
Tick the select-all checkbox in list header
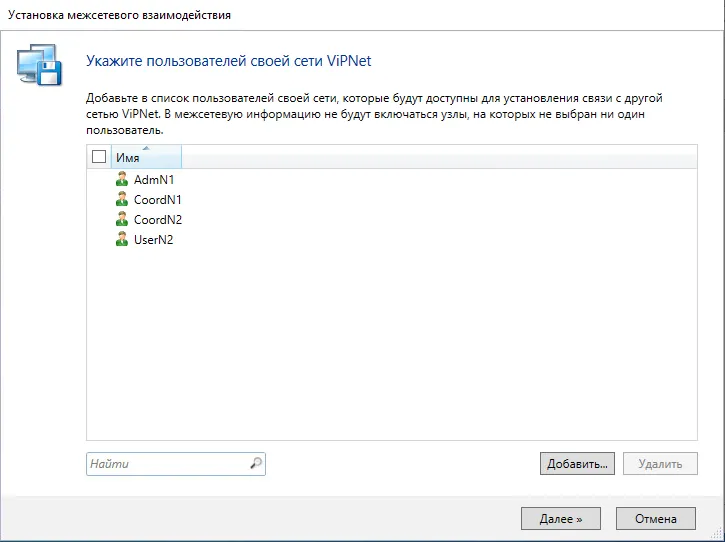[99, 157]
